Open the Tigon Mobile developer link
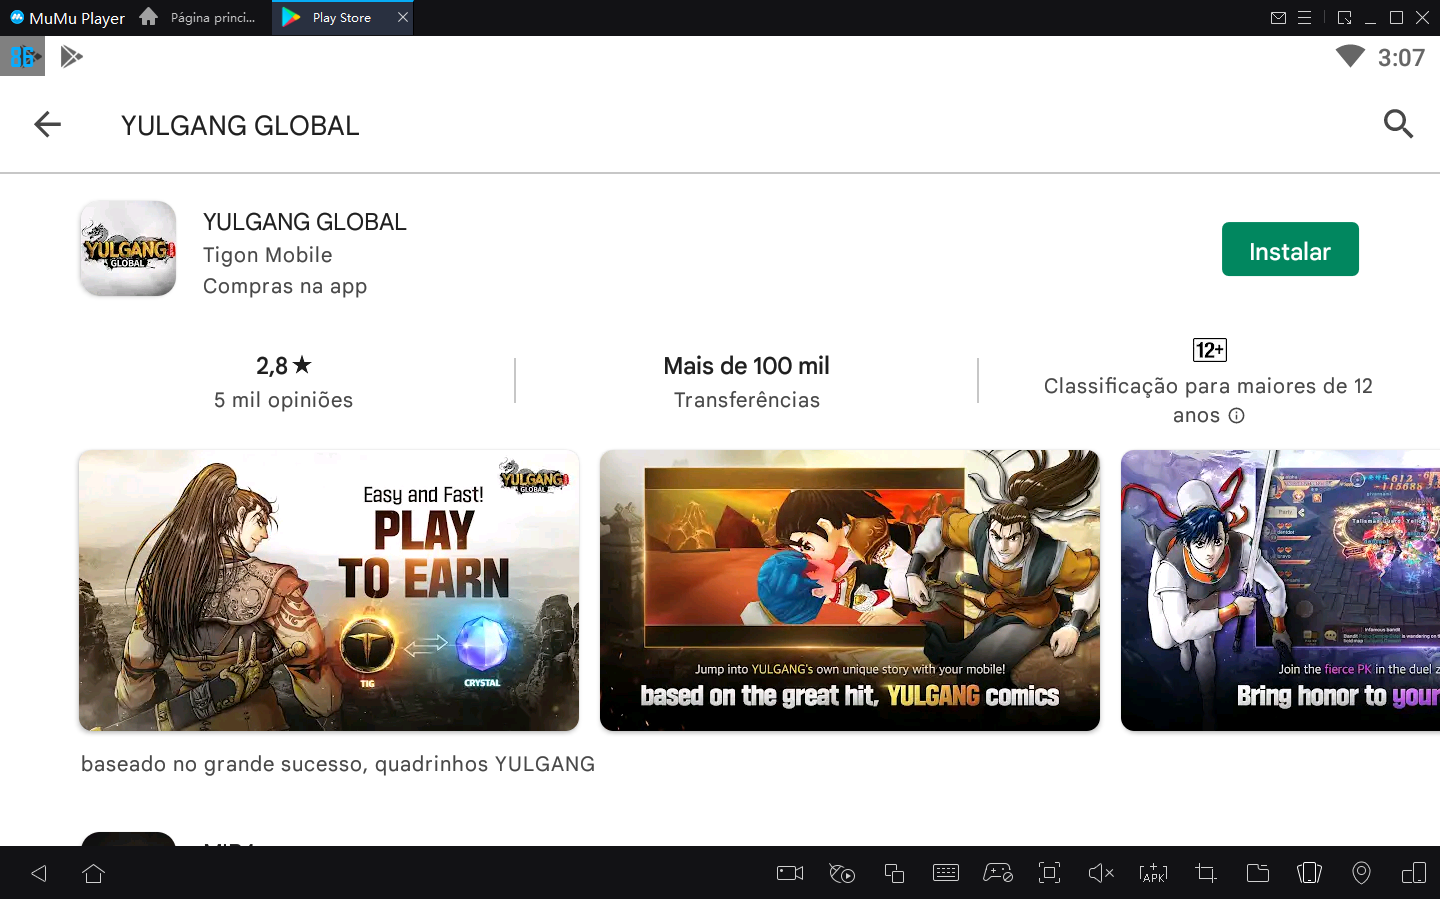Screen dimensions: 1440x899 pos(267,255)
